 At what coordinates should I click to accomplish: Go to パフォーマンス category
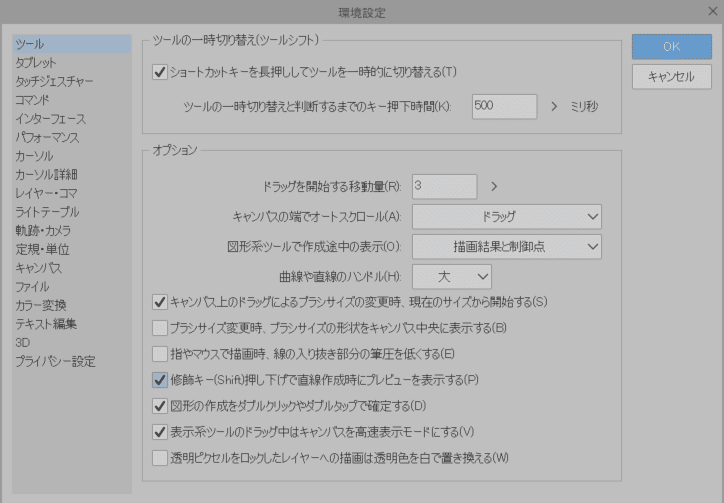coord(47,137)
